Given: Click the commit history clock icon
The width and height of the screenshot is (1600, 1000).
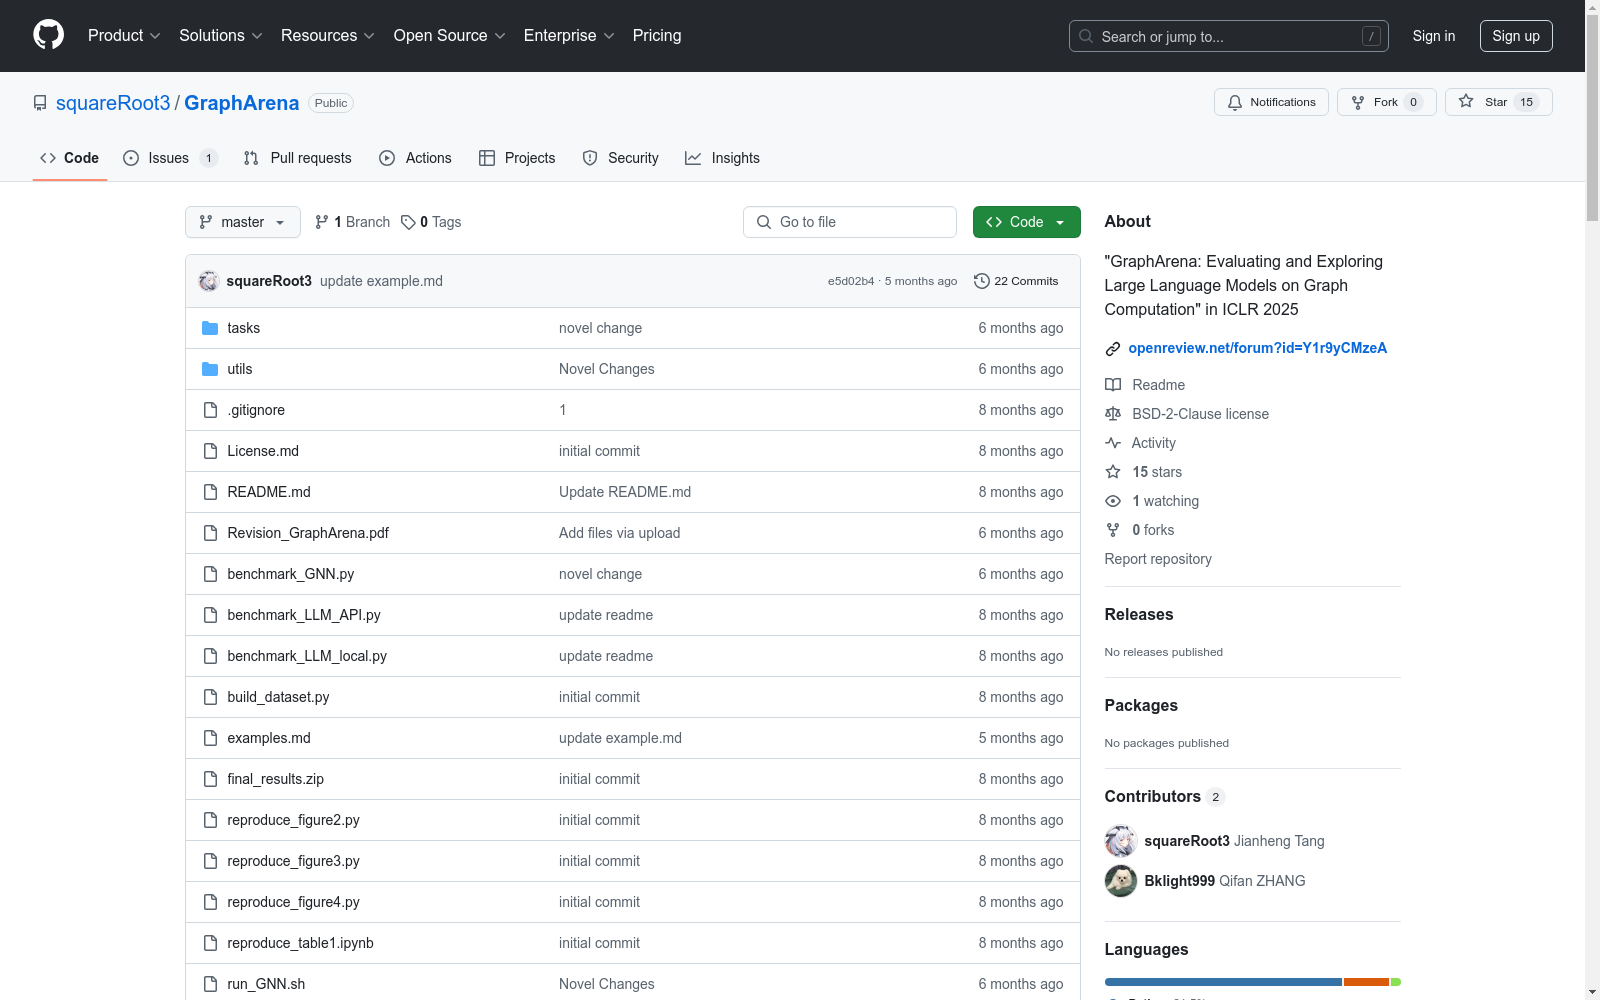Looking at the screenshot, I should click(x=982, y=281).
